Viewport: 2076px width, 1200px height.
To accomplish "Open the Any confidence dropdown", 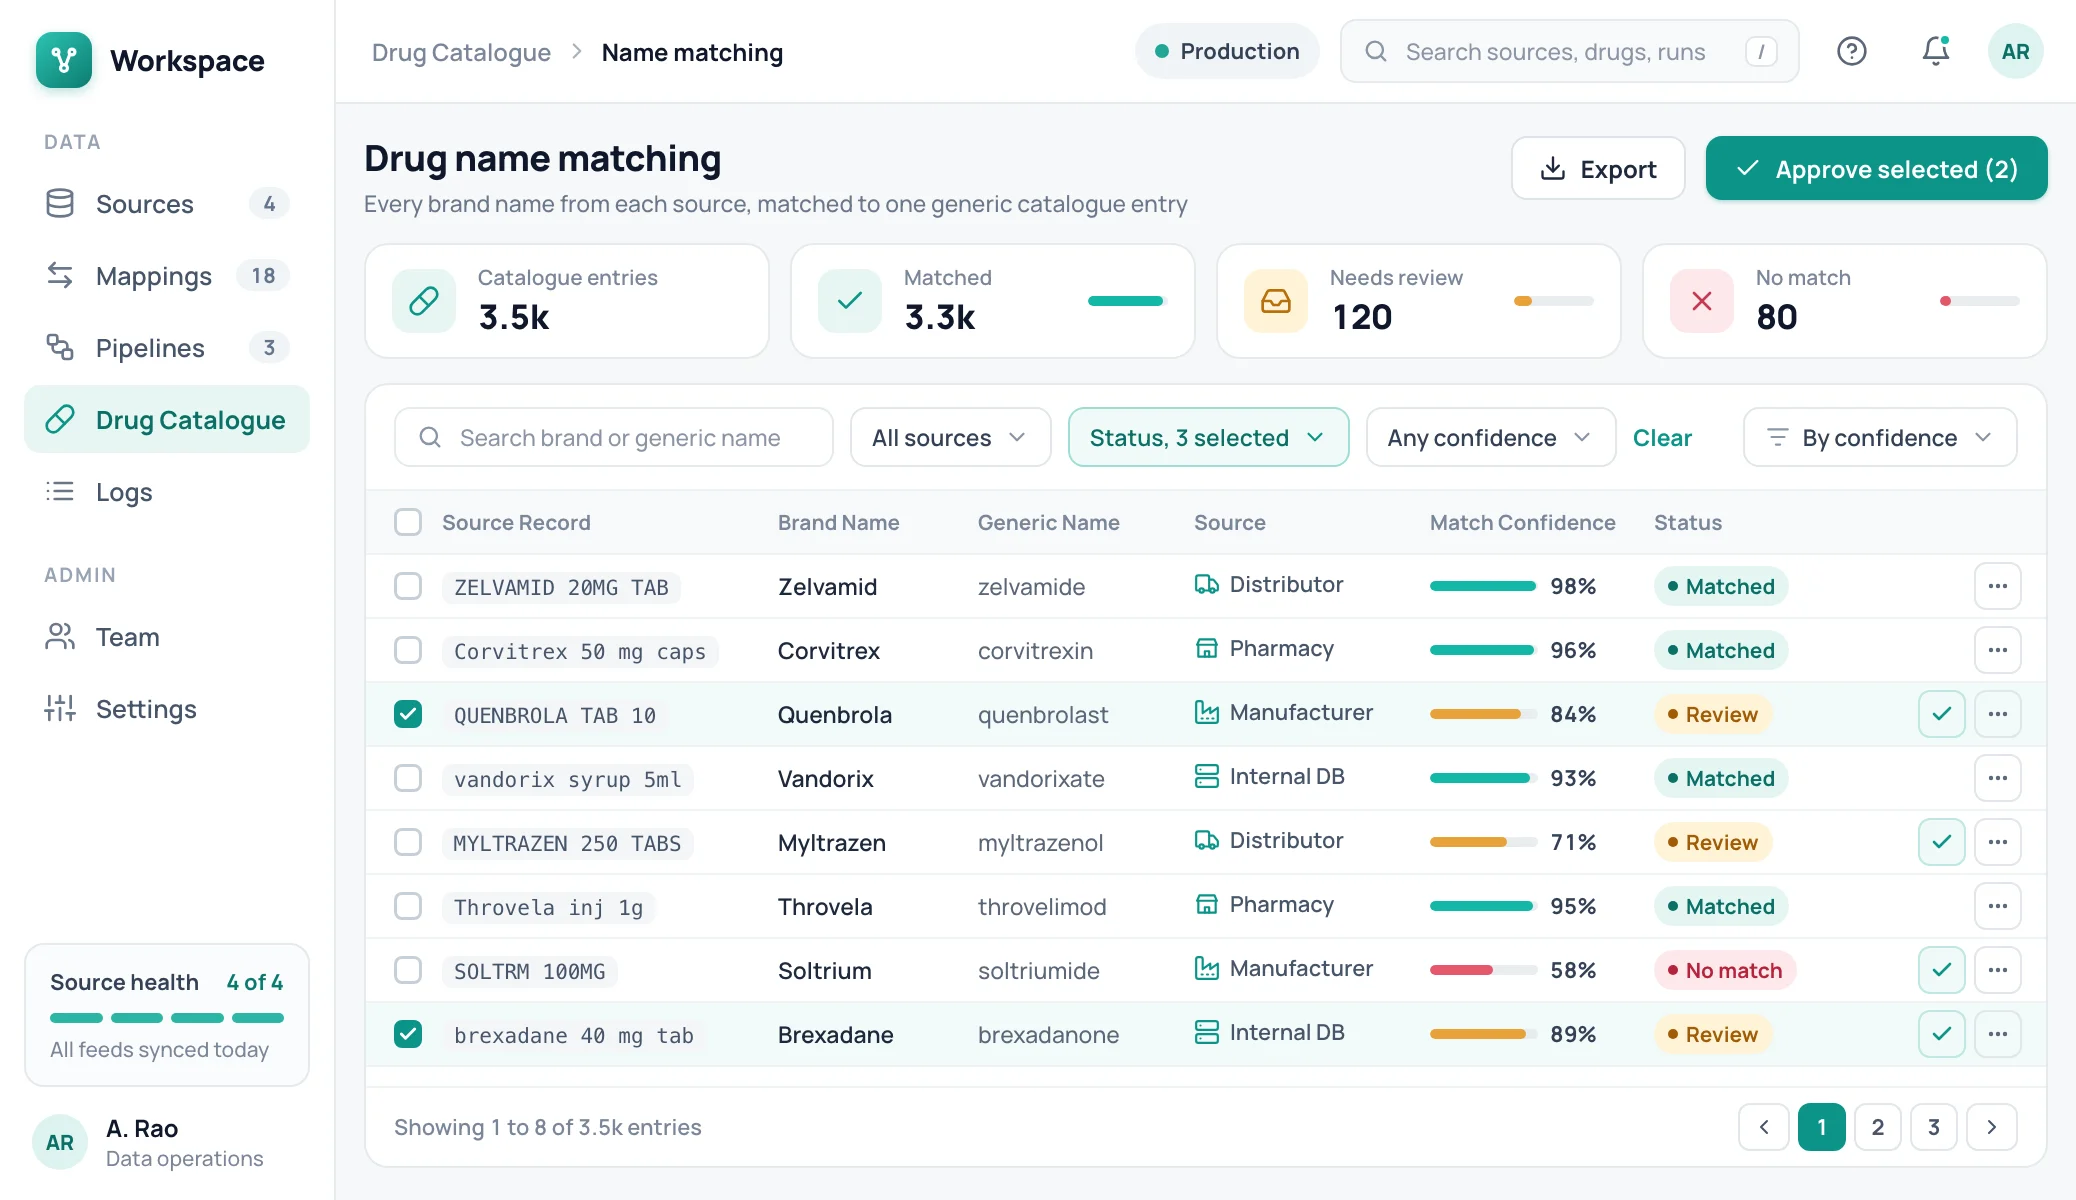I will [x=1490, y=437].
